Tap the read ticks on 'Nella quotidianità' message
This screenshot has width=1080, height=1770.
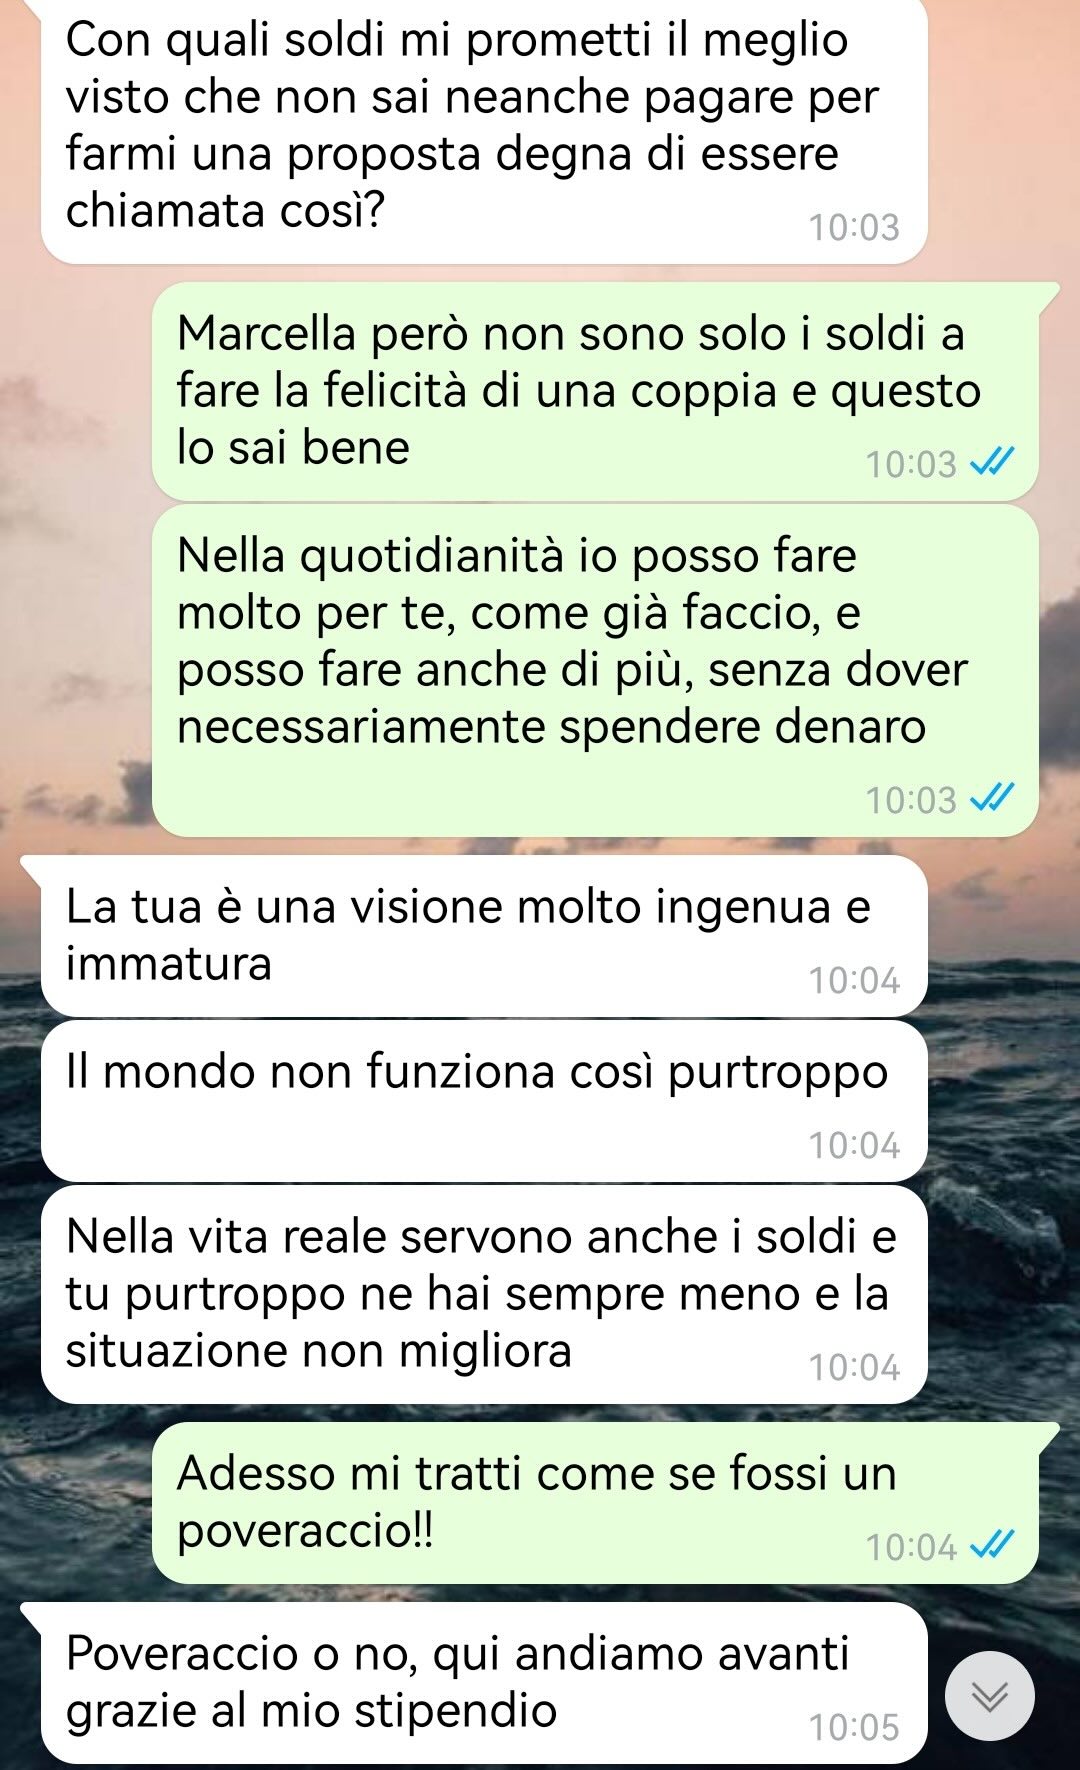click(993, 799)
